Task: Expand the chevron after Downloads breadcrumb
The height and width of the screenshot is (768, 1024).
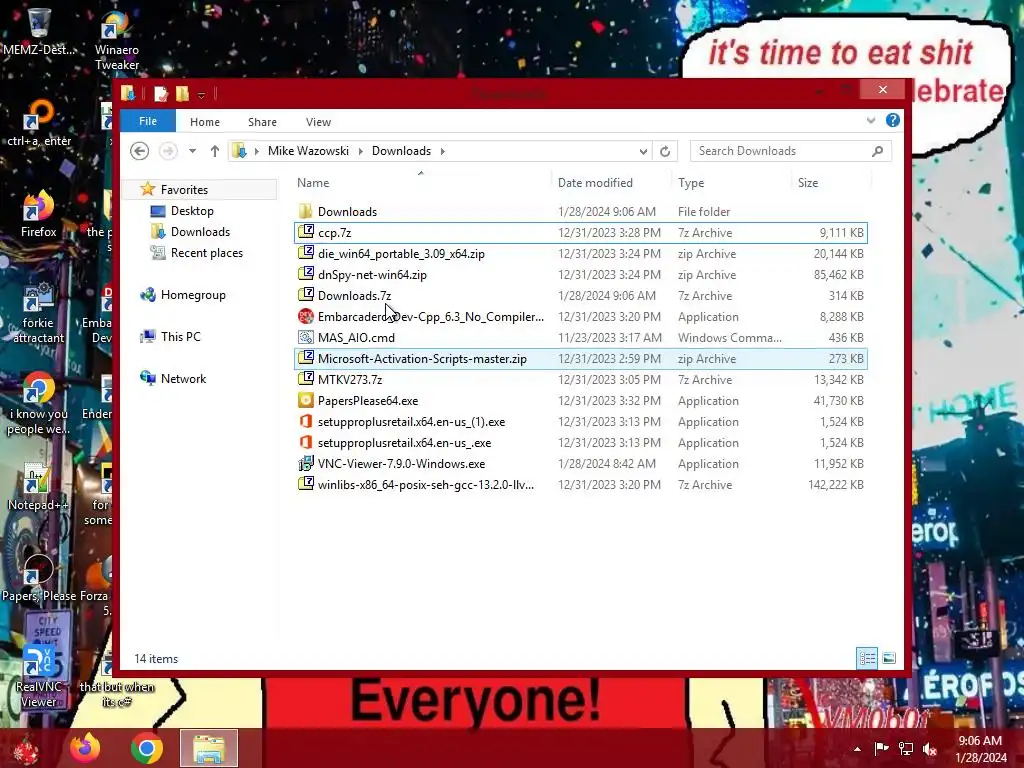Action: tap(443, 151)
